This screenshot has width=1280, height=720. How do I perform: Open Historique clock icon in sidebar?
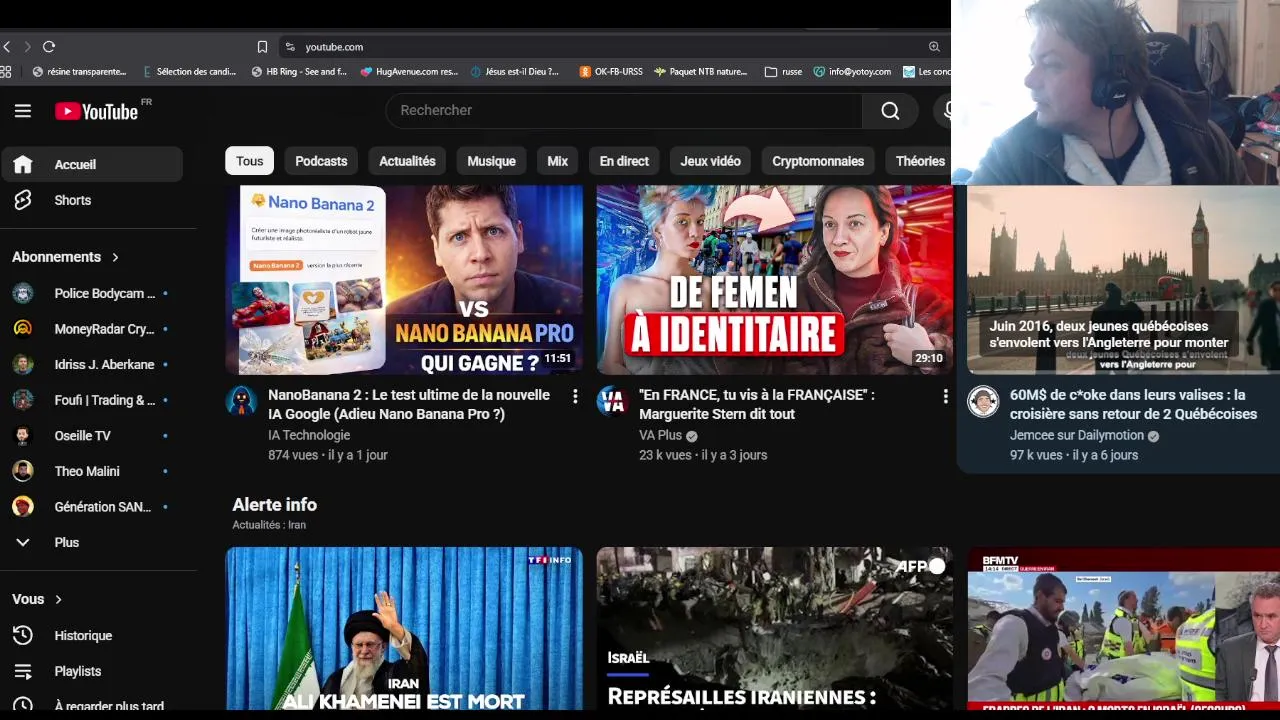coord(23,635)
